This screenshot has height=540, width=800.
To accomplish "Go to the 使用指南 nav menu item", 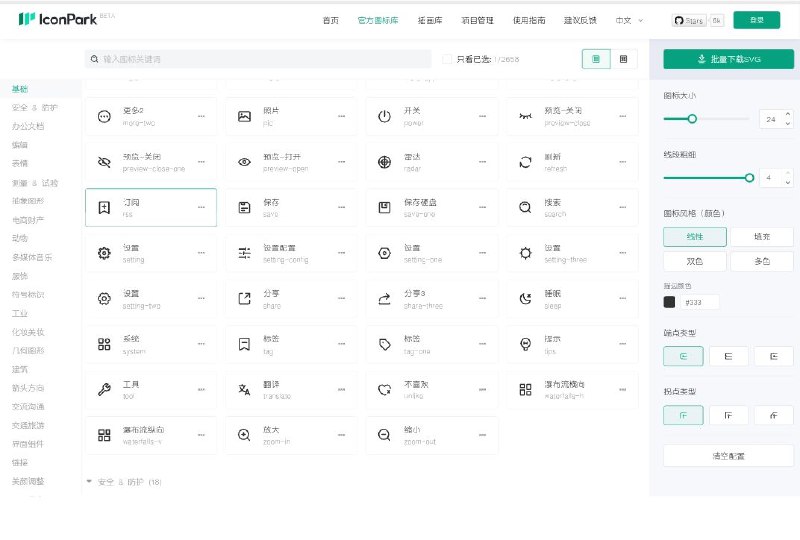I will (x=529, y=20).
